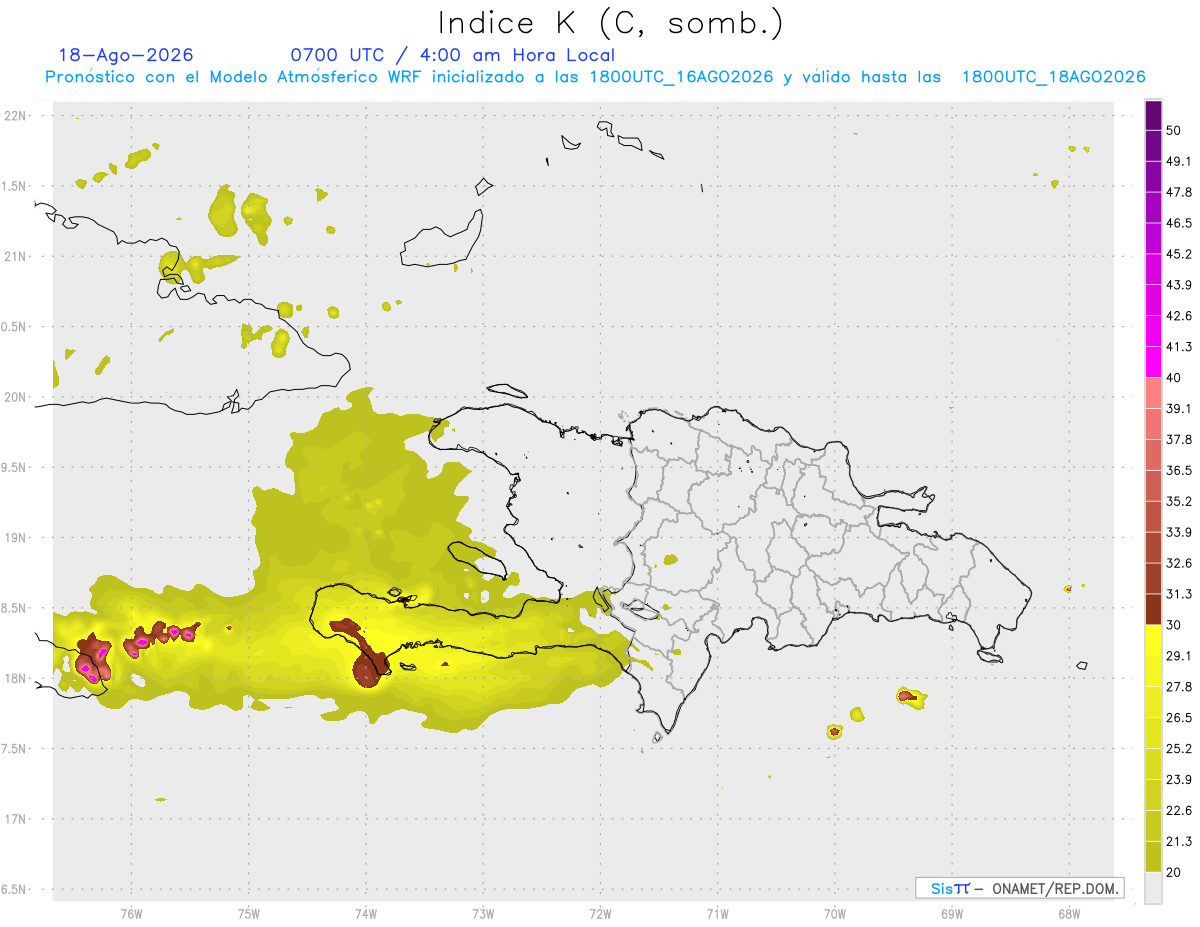
Task: Click the '47.8' color scale label
Action: pyautogui.click(x=1179, y=193)
